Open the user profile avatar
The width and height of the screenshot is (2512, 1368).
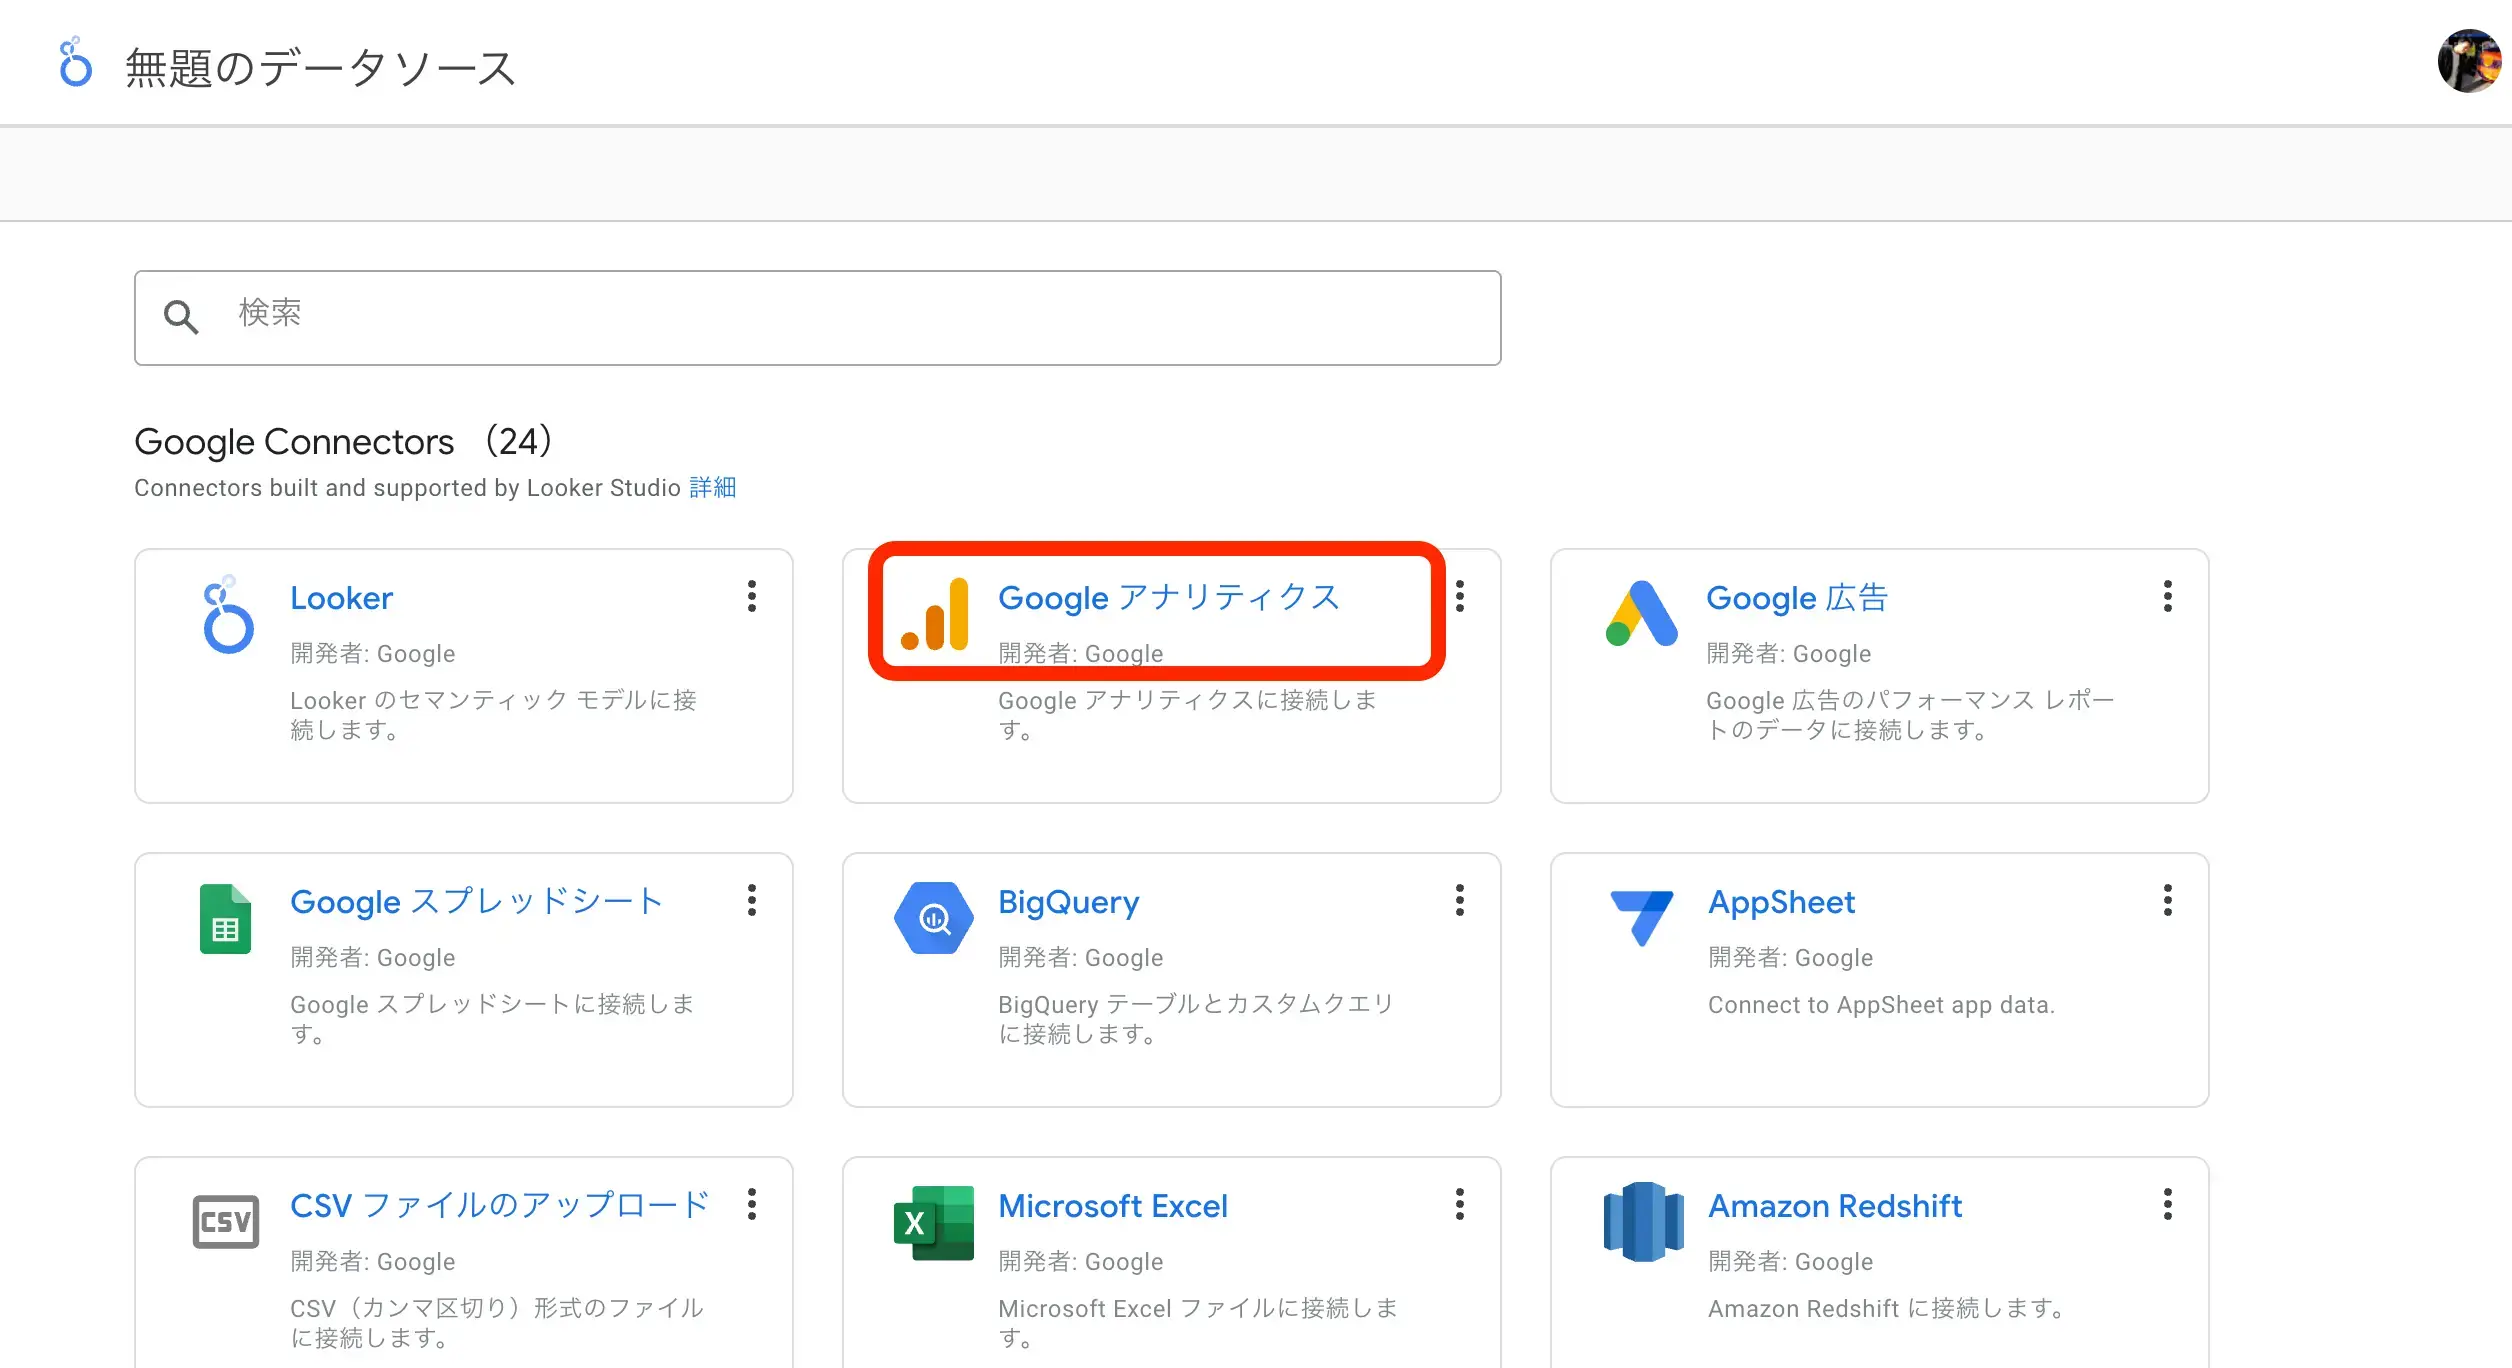2470,61
